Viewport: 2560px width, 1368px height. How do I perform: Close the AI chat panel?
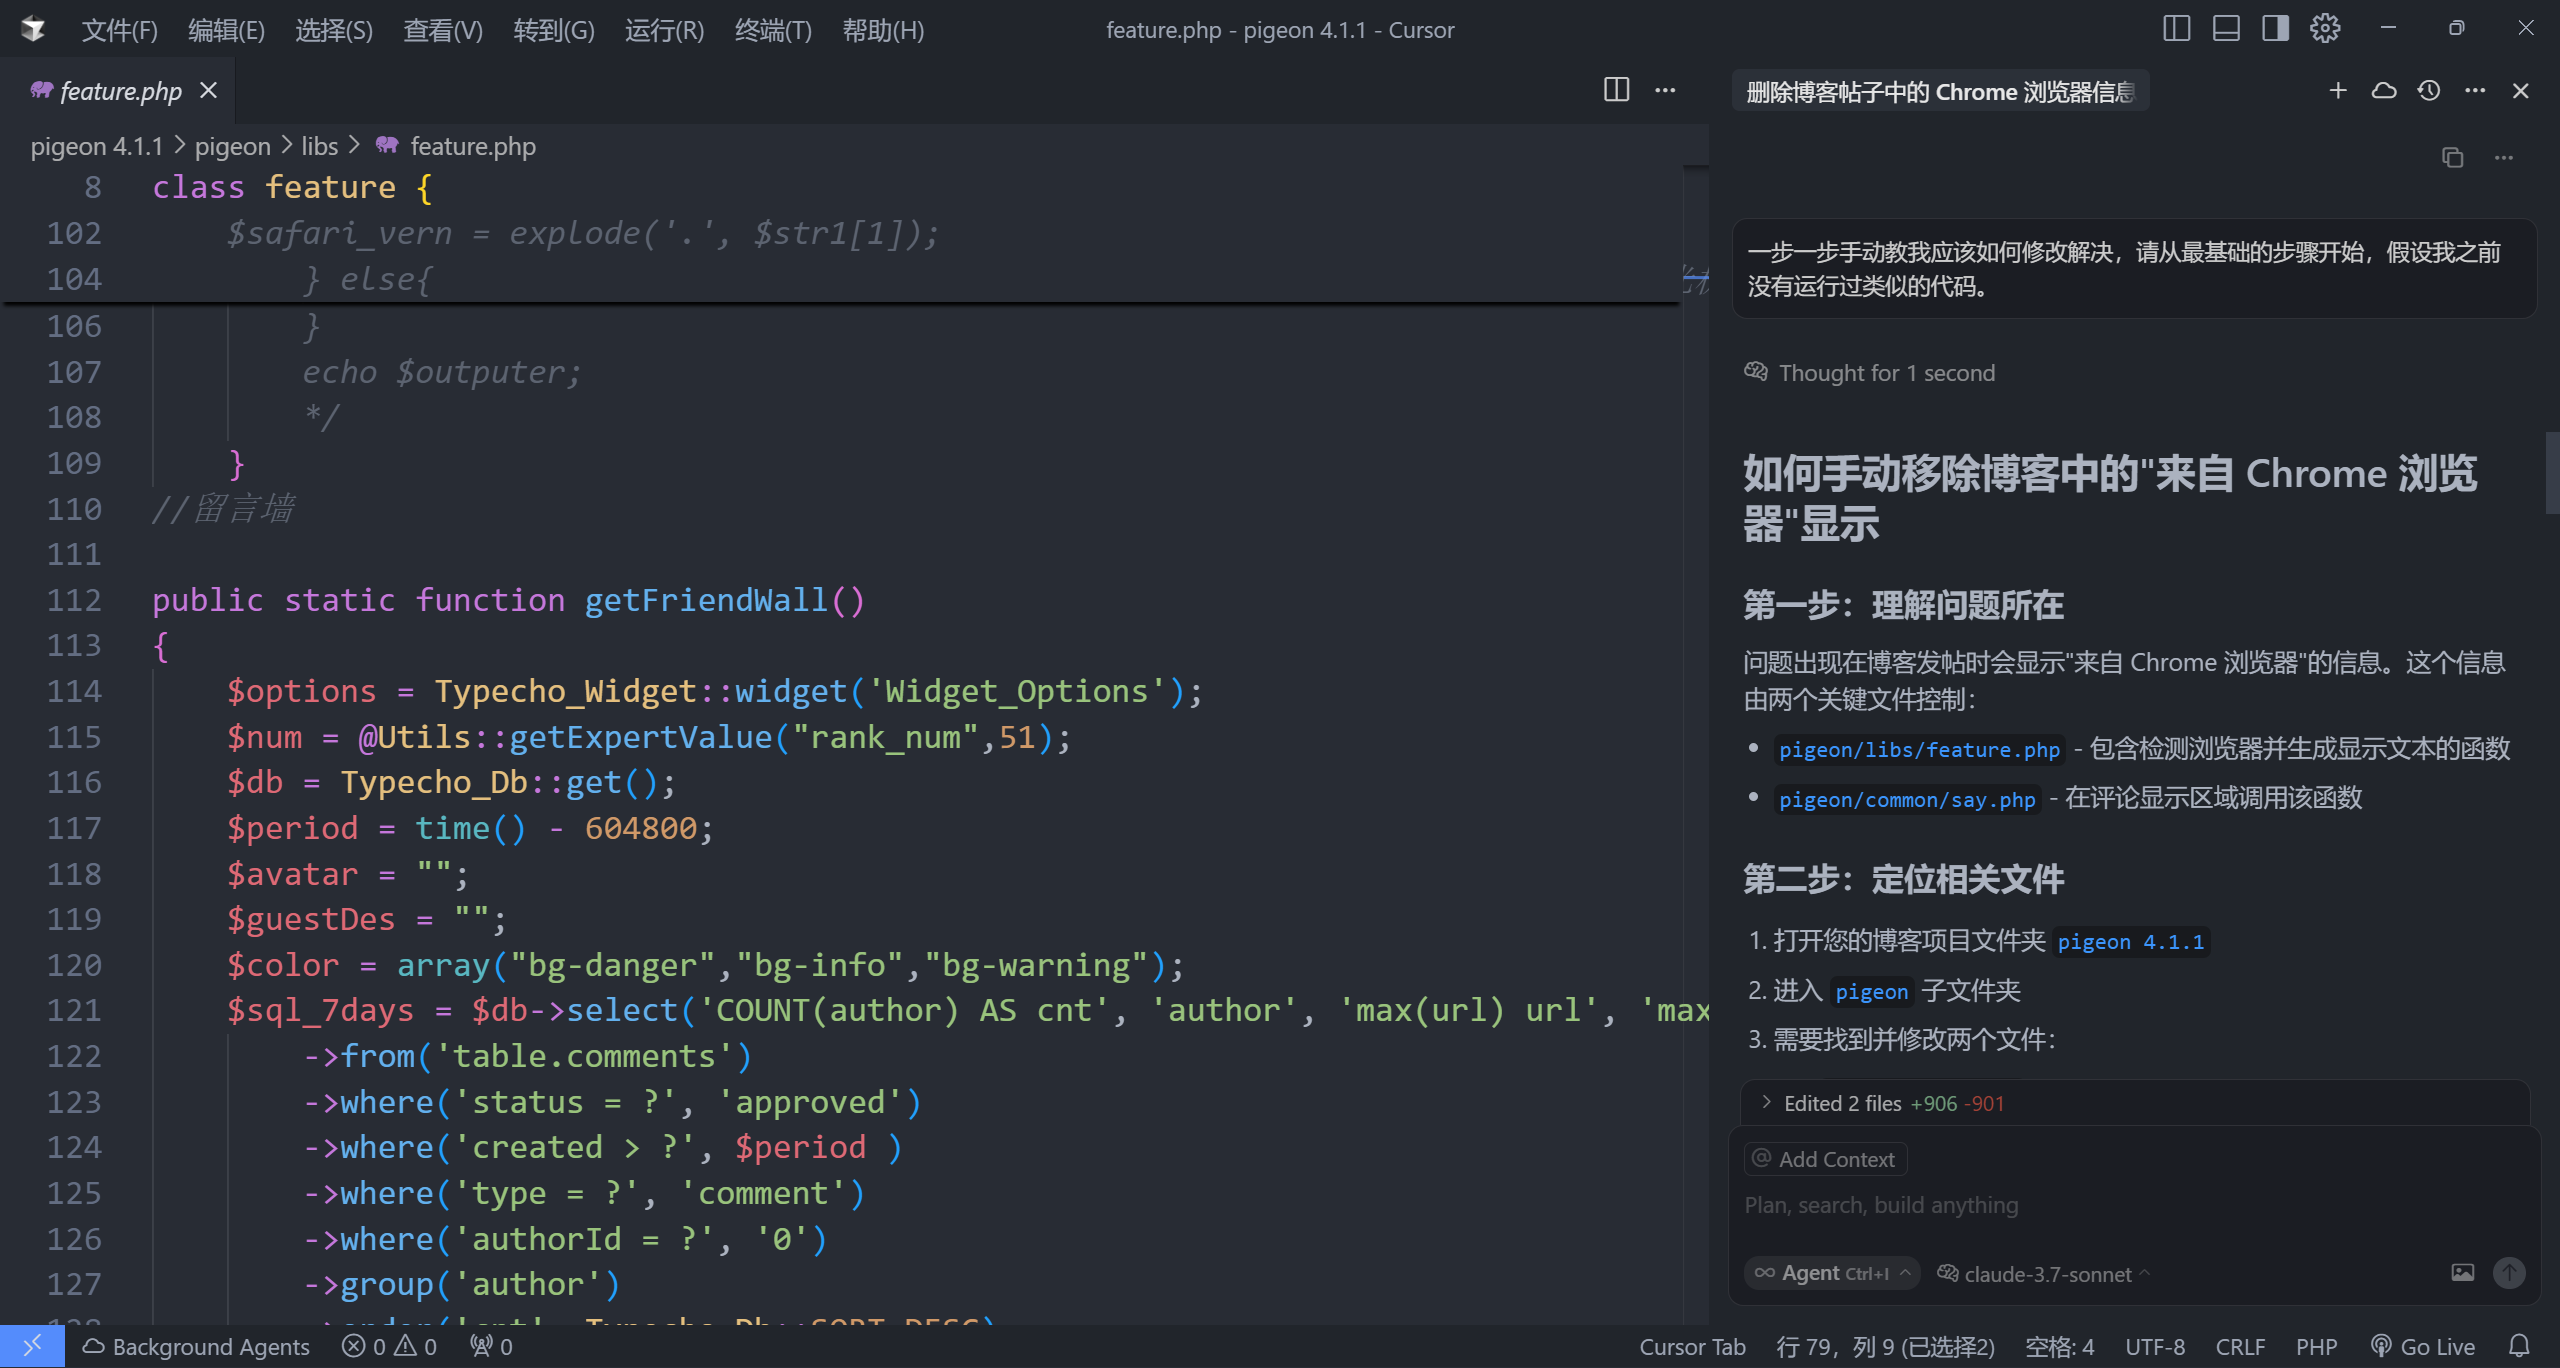click(x=2521, y=91)
